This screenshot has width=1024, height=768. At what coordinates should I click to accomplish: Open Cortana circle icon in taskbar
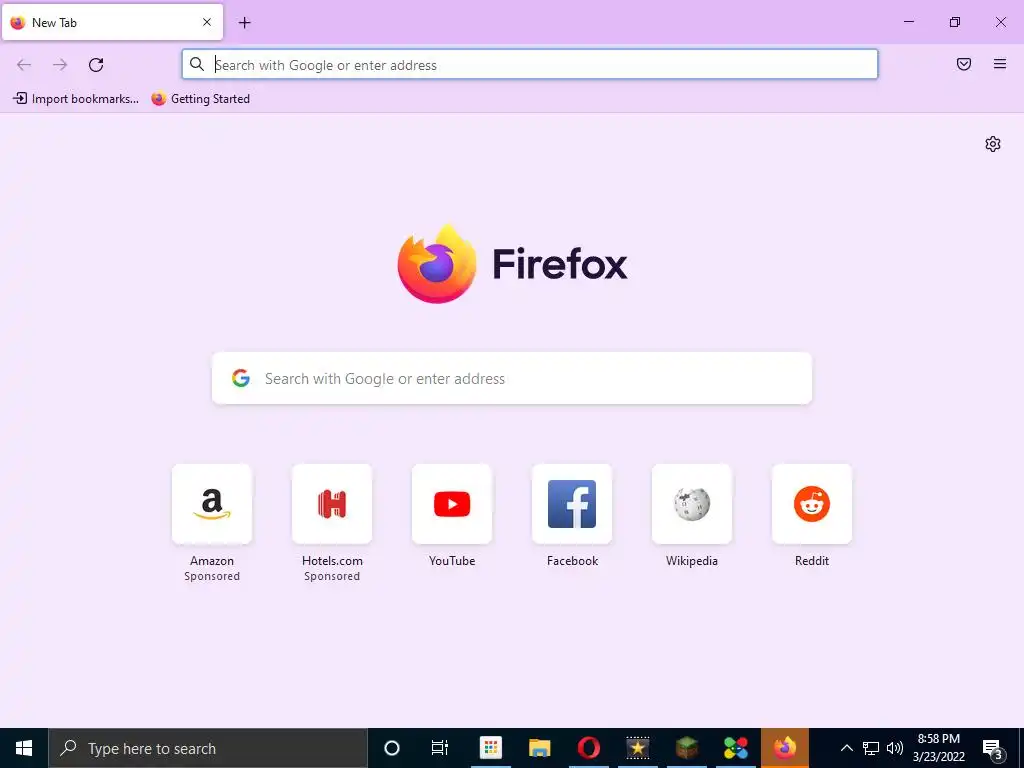tap(392, 748)
